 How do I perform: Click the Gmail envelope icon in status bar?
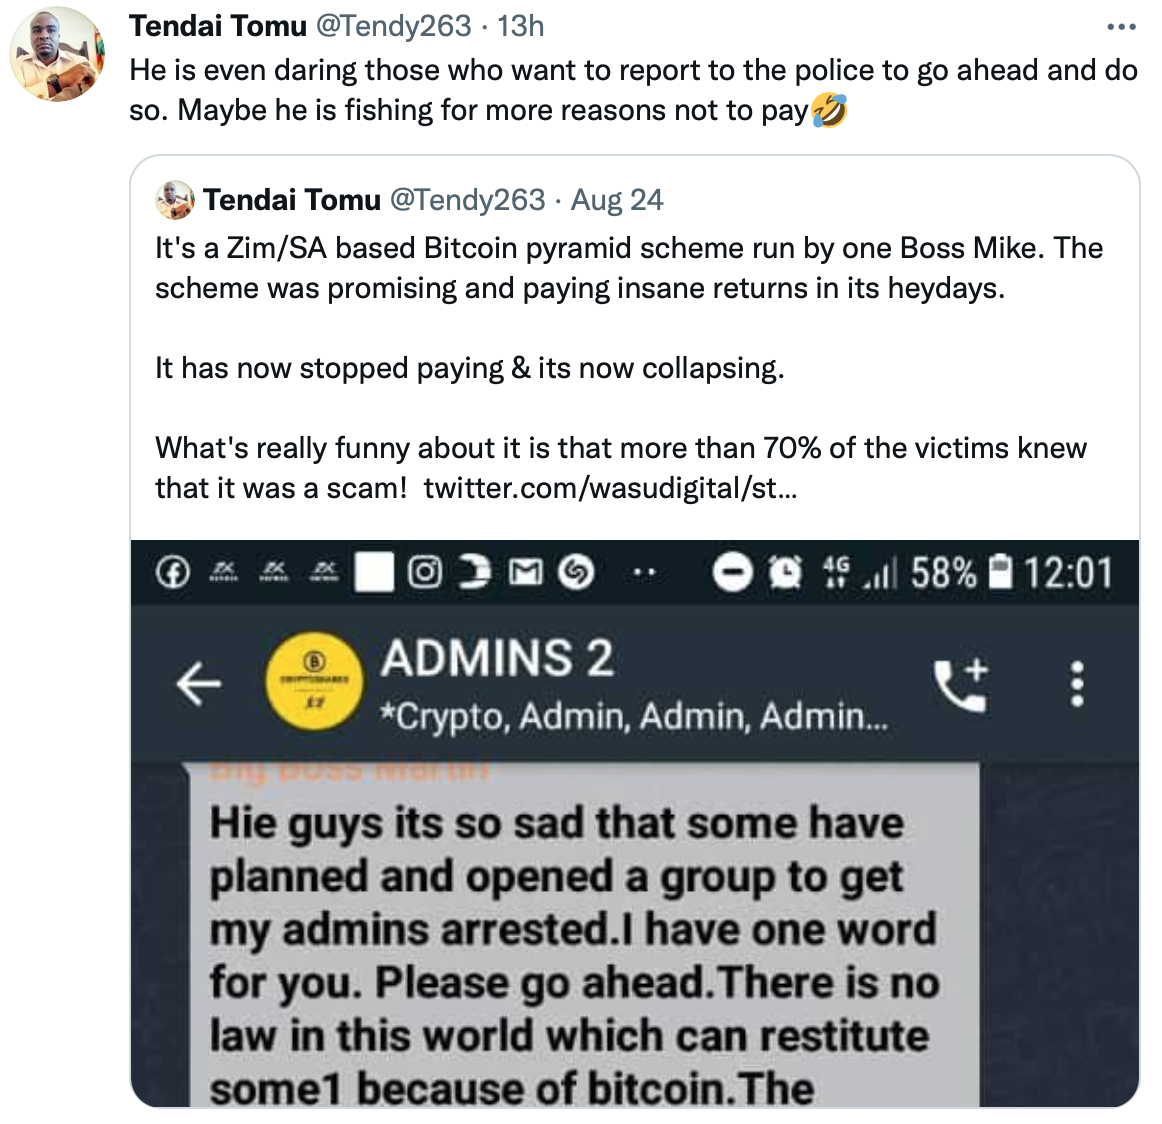pos(526,573)
